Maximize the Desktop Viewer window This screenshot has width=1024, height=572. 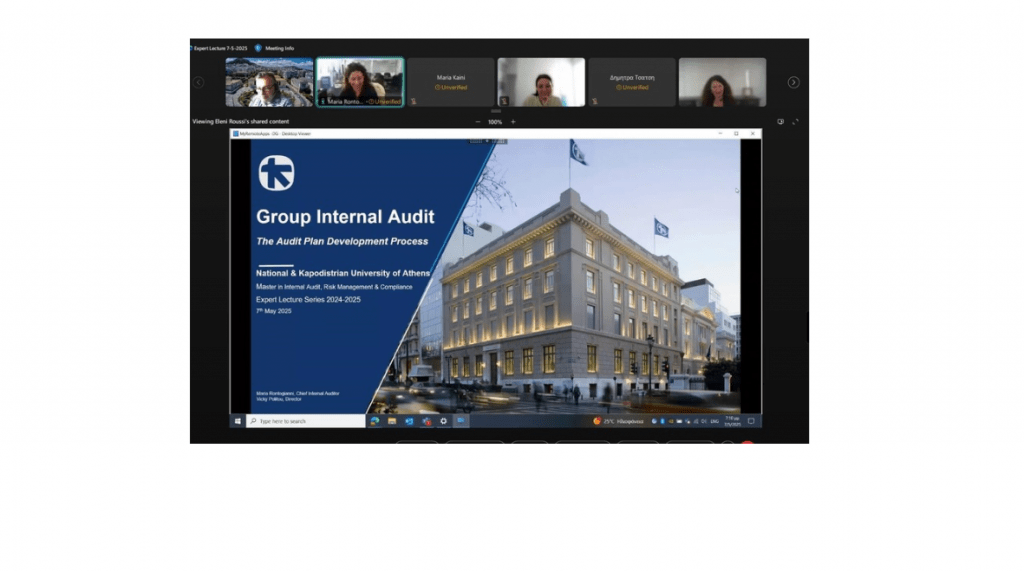coord(736,133)
